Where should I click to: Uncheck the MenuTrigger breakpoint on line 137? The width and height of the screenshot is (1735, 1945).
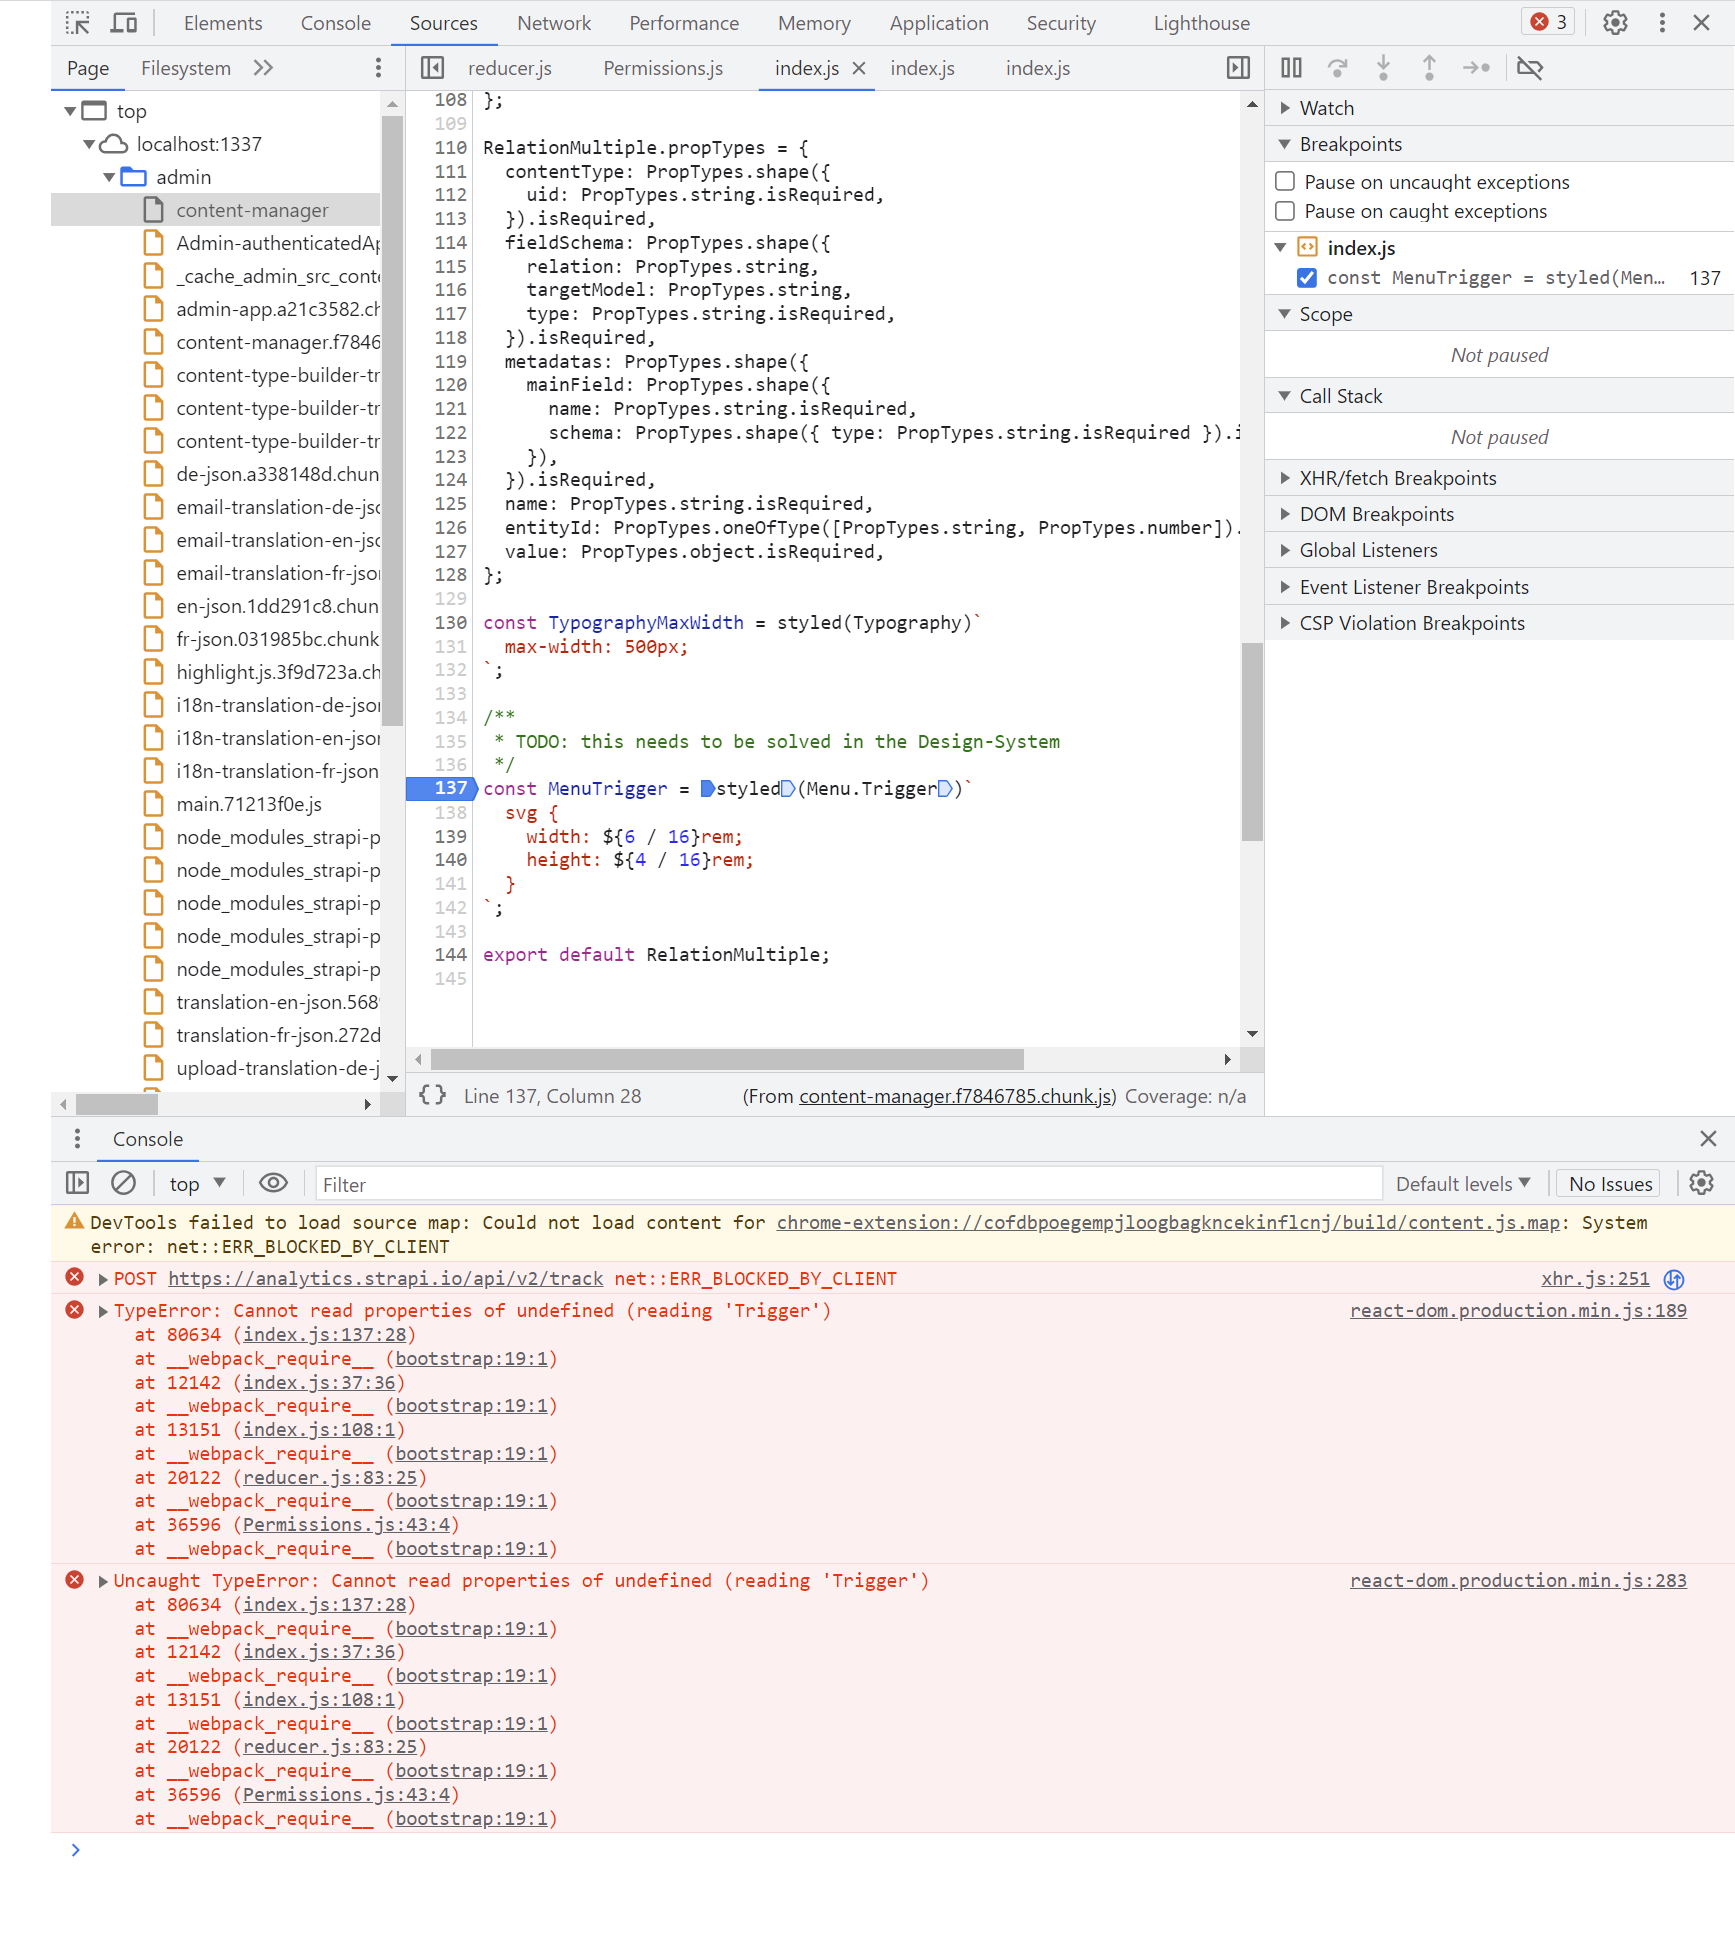[x=1307, y=278]
